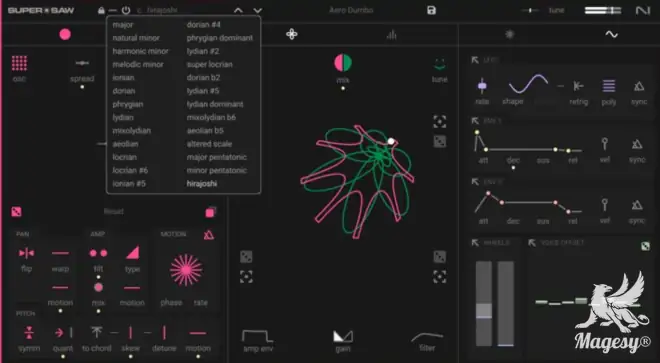Open the sun-shaped modulation tab

coord(510,35)
